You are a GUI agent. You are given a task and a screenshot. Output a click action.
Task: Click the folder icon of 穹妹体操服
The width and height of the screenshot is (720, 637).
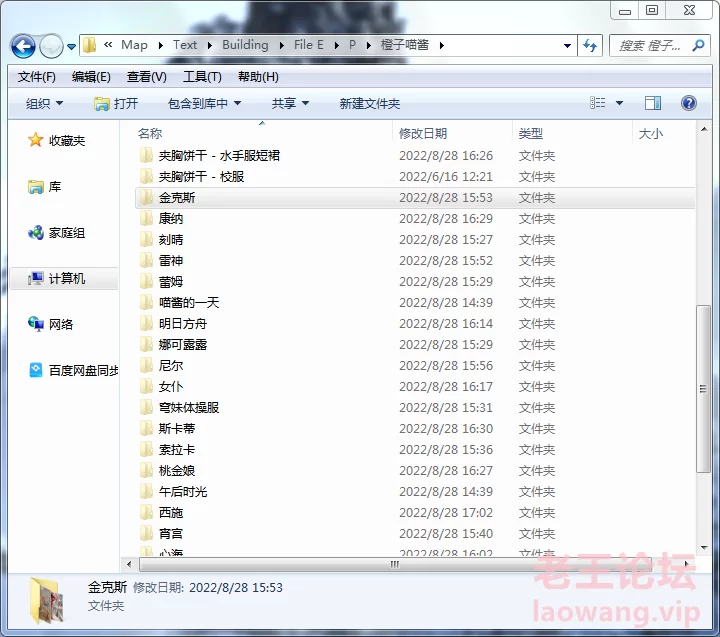(x=146, y=408)
